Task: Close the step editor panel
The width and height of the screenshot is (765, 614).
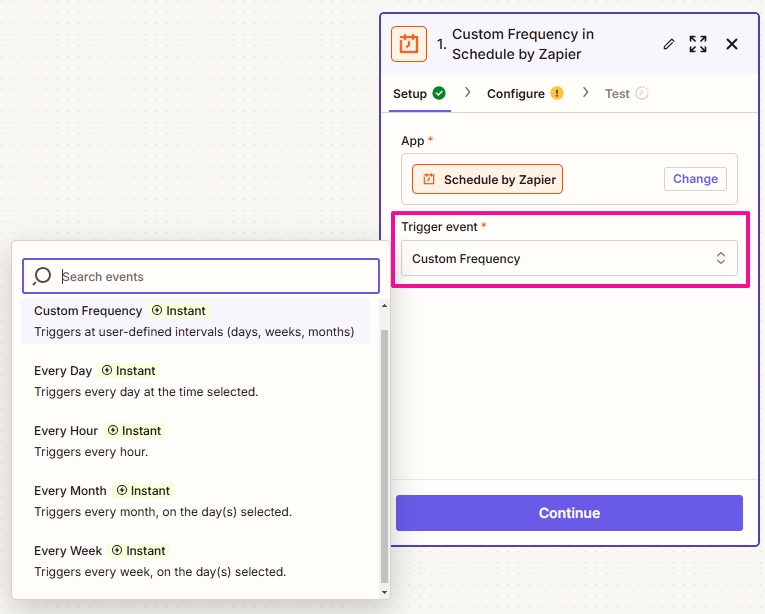Action: pyautogui.click(x=732, y=44)
